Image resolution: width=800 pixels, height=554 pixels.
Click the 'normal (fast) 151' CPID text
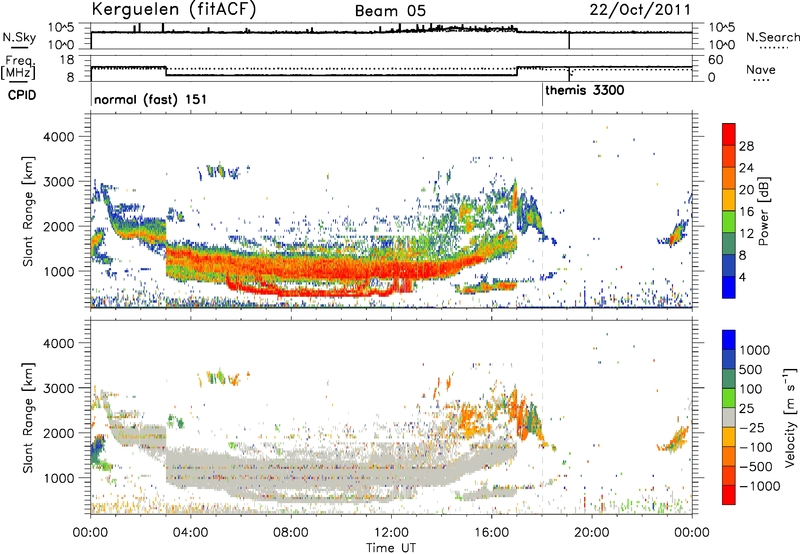[x=151, y=99]
